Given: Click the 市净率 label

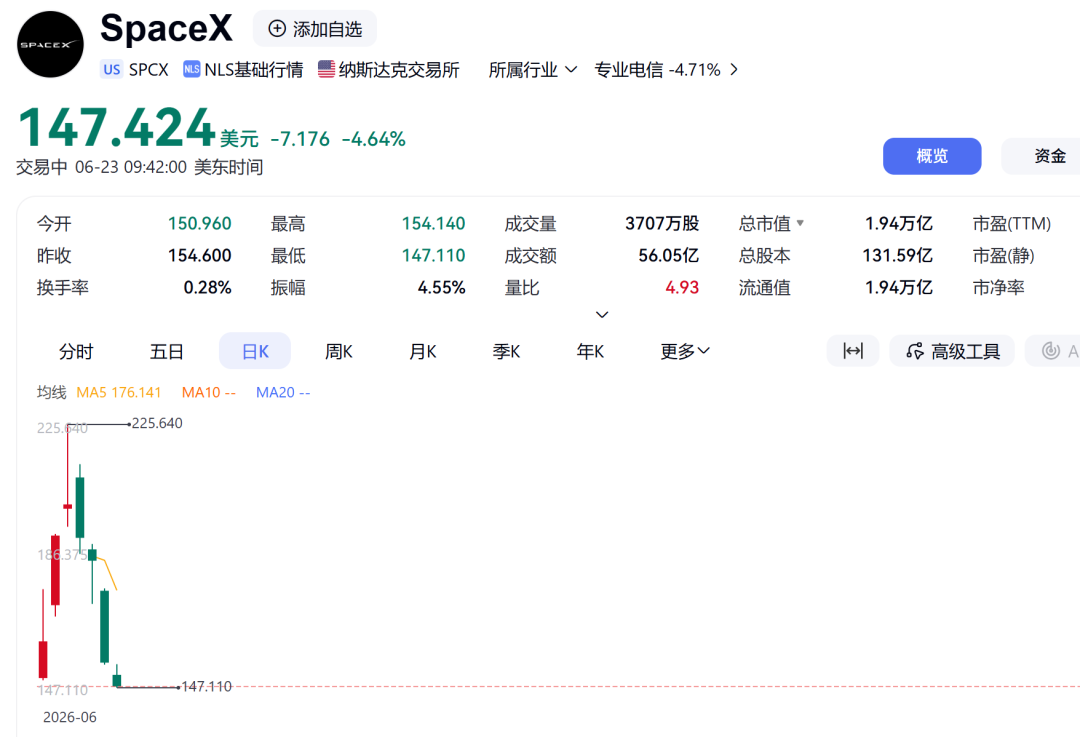Looking at the screenshot, I should (999, 287).
